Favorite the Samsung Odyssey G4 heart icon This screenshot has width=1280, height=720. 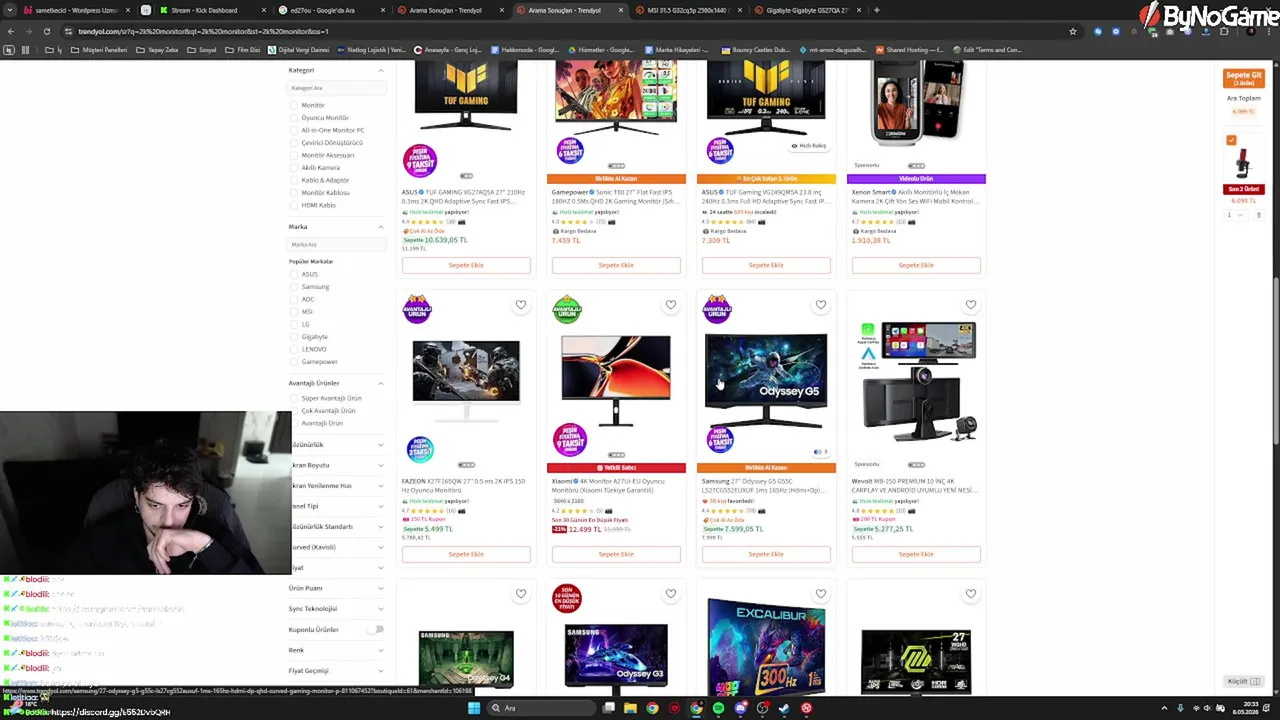click(x=520, y=594)
